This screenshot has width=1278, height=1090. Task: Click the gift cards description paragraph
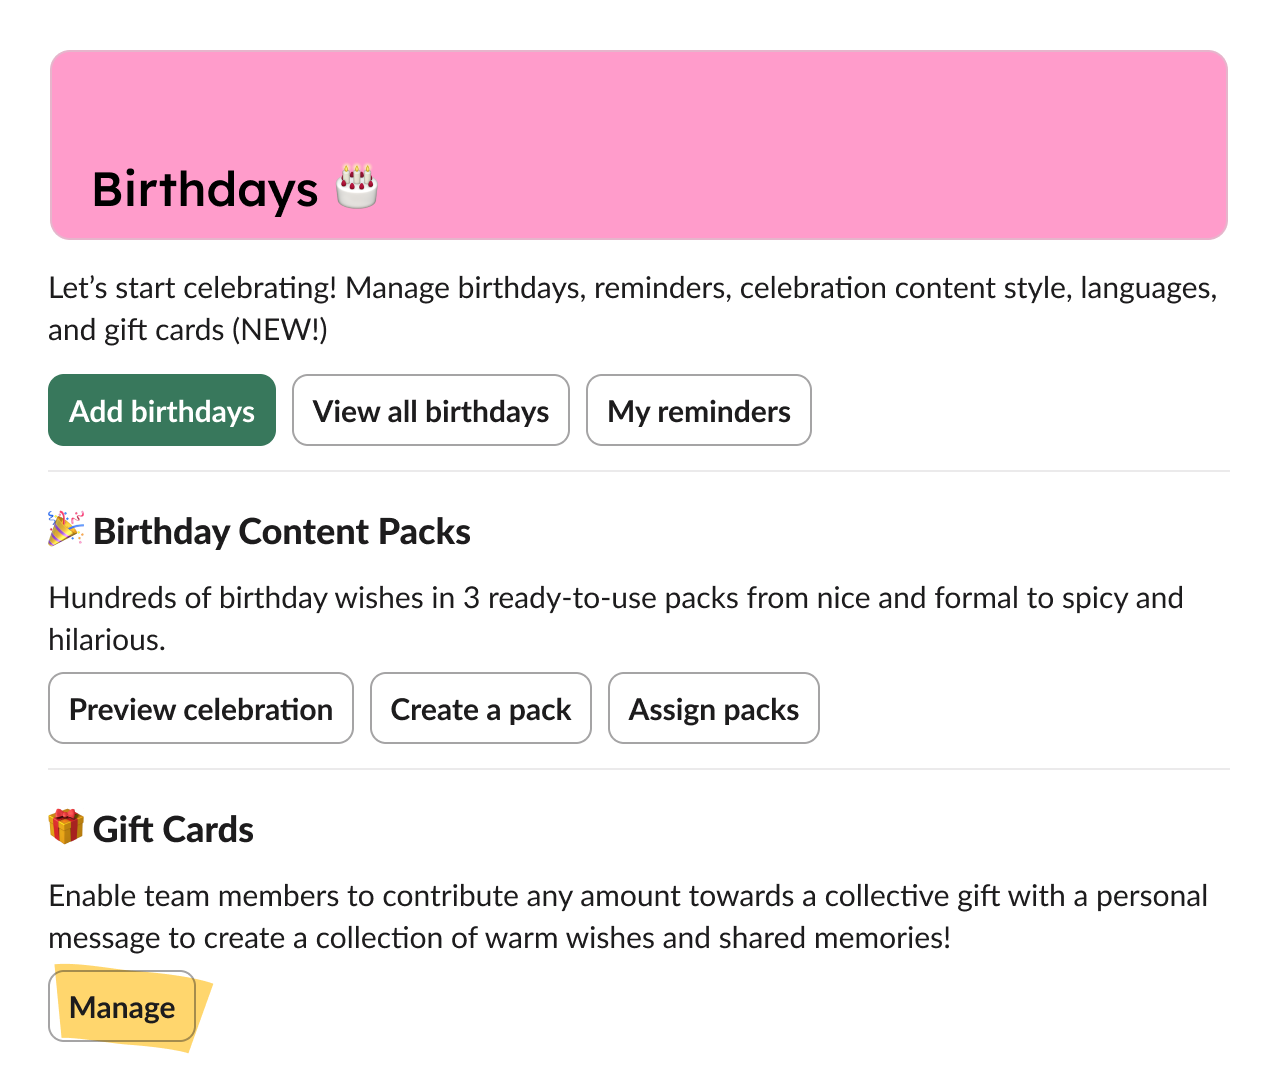627,916
